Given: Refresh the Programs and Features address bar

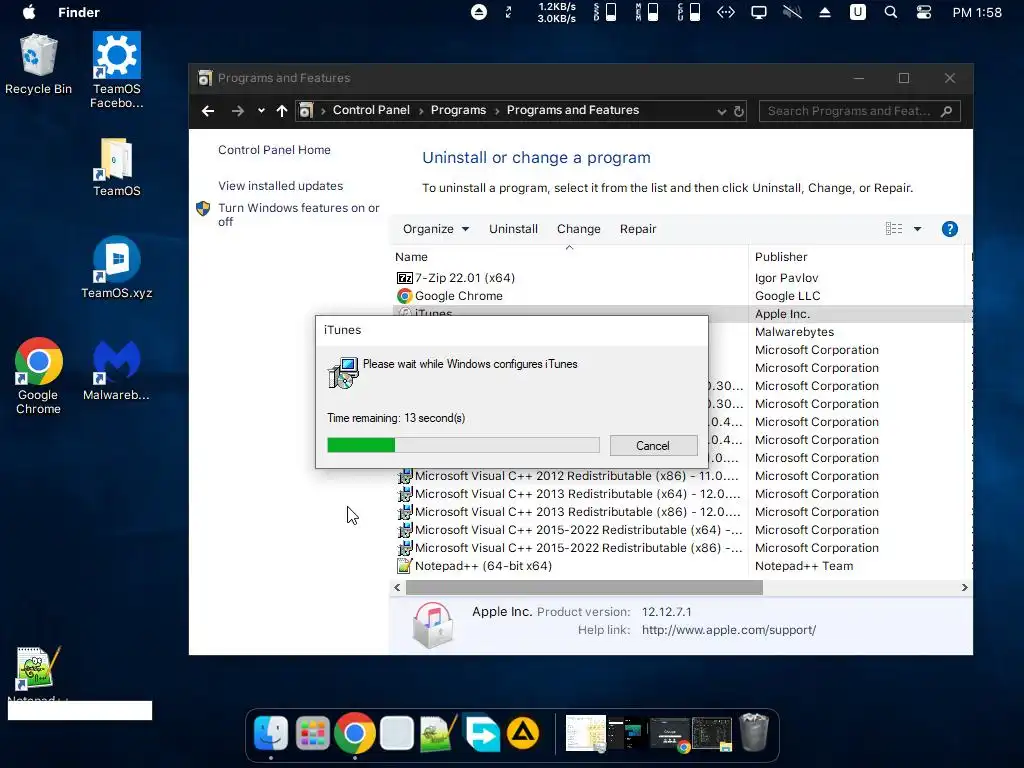Looking at the screenshot, I should click(739, 111).
